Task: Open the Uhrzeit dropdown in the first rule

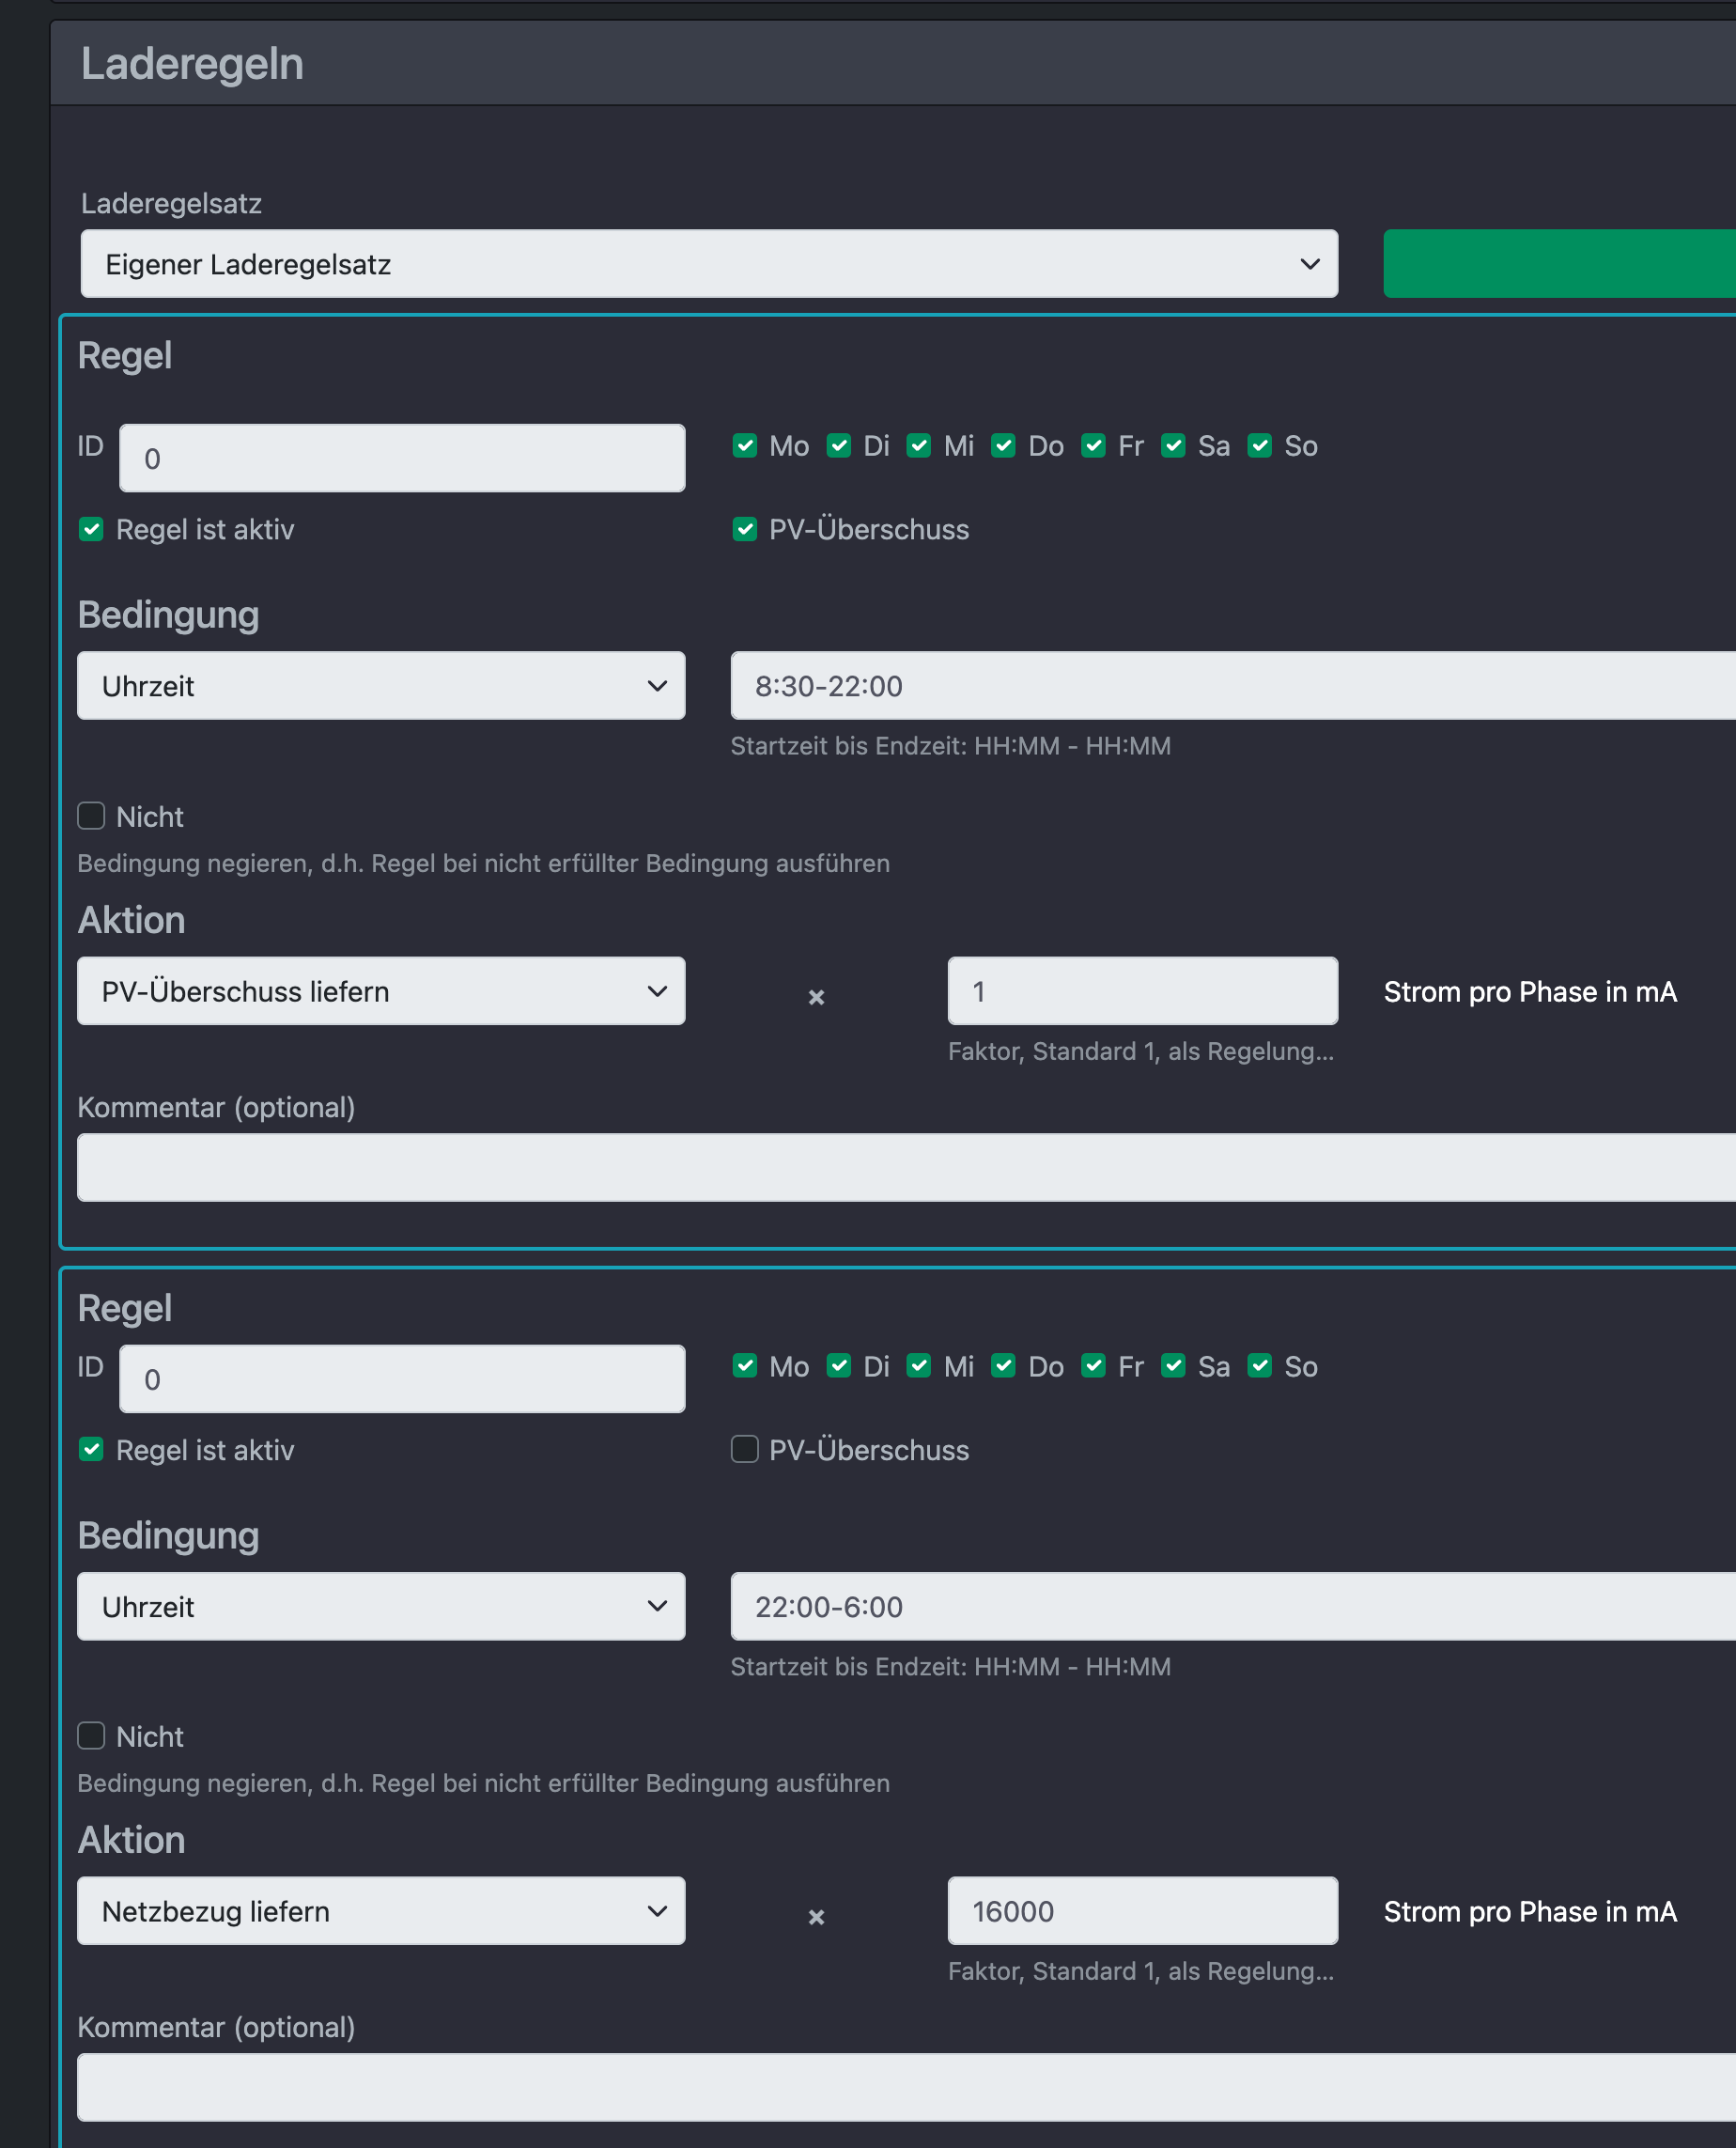Action: [x=381, y=686]
